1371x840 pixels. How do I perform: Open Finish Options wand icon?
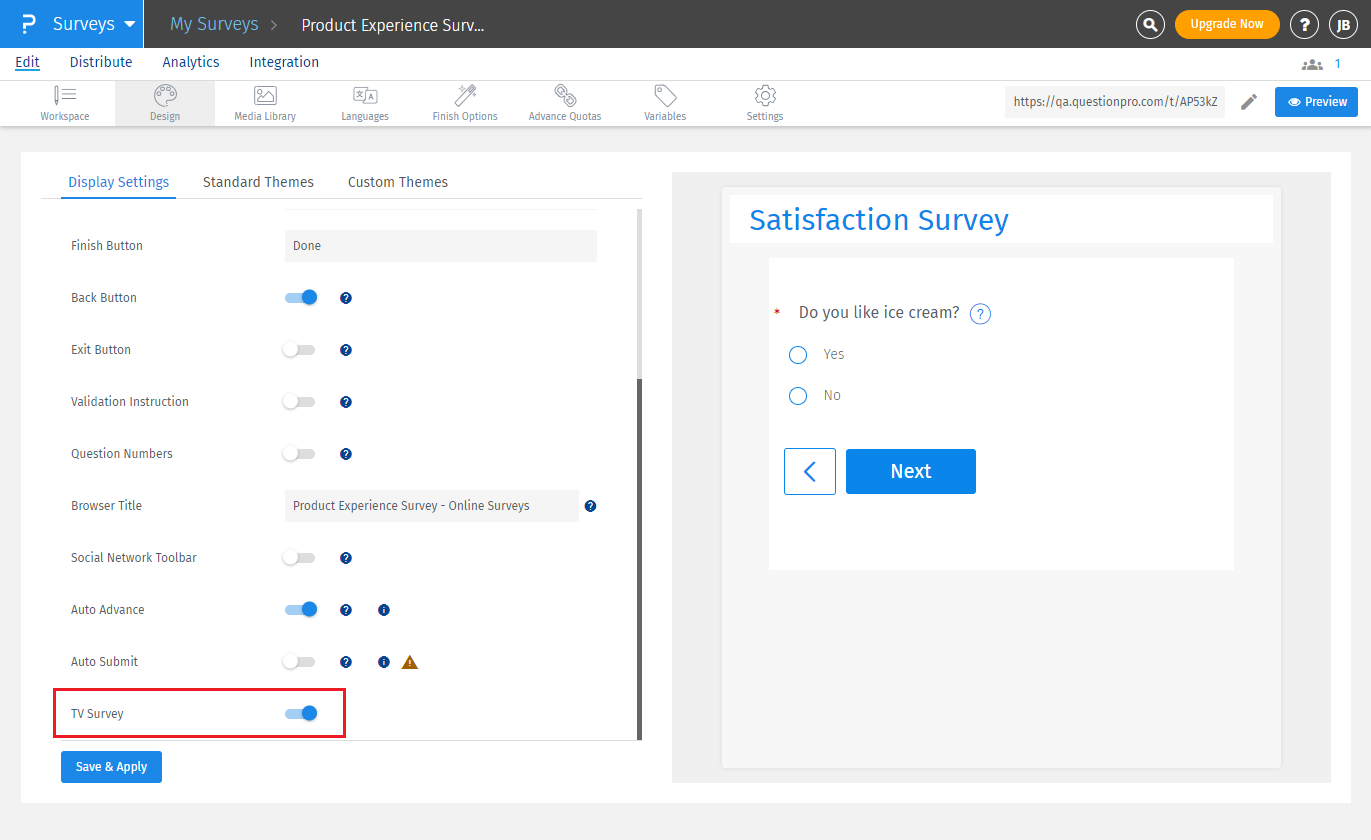click(x=465, y=103)
